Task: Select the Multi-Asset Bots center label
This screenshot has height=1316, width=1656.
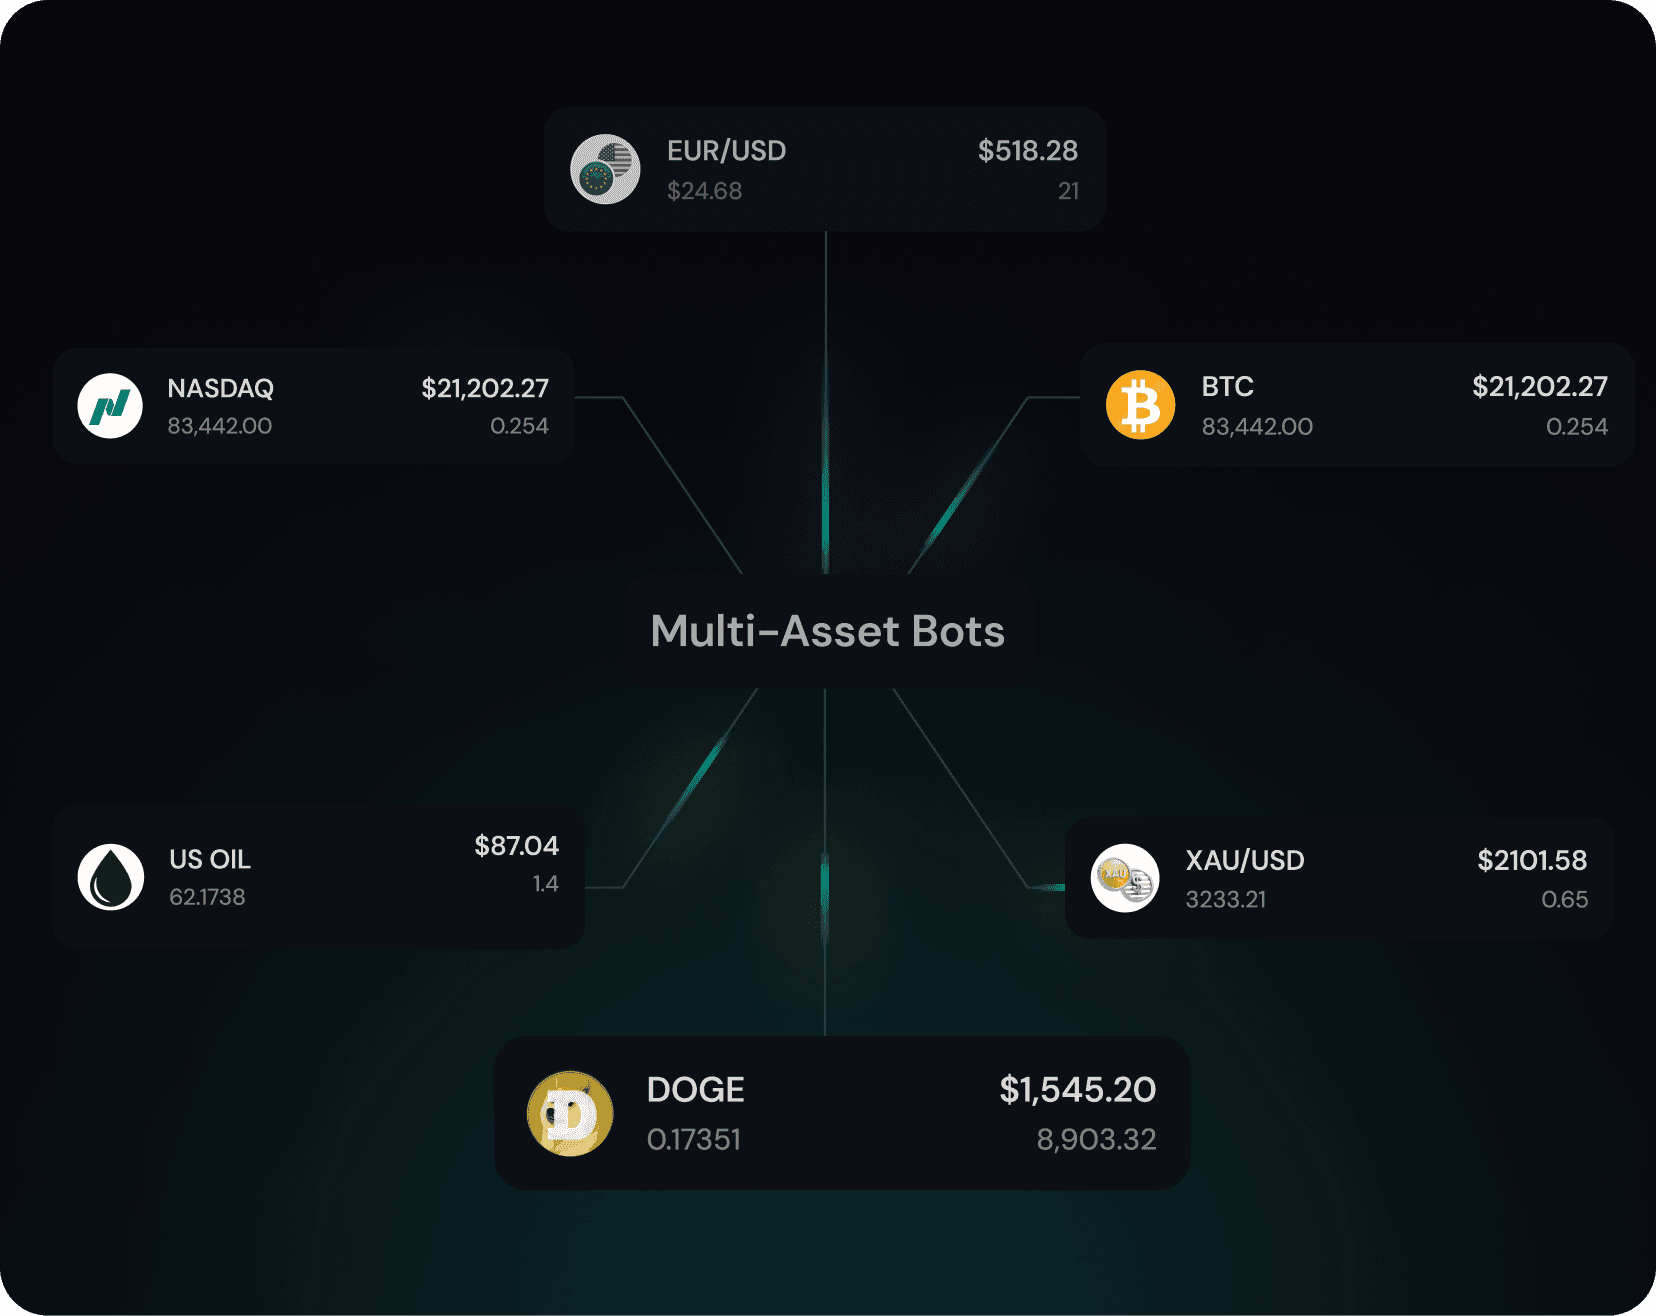Action: 828,631
